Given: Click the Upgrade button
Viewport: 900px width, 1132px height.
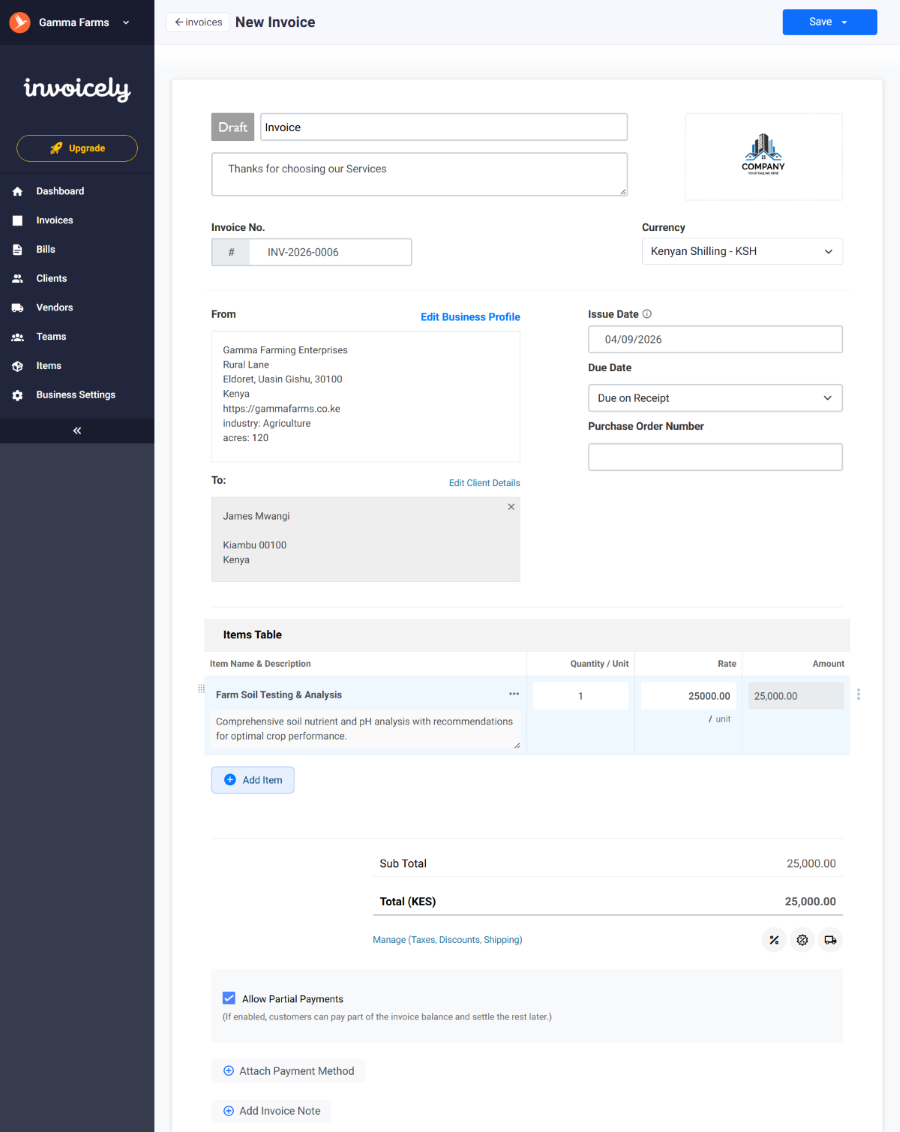Looking at the screenshot, I should pos(77,148).
